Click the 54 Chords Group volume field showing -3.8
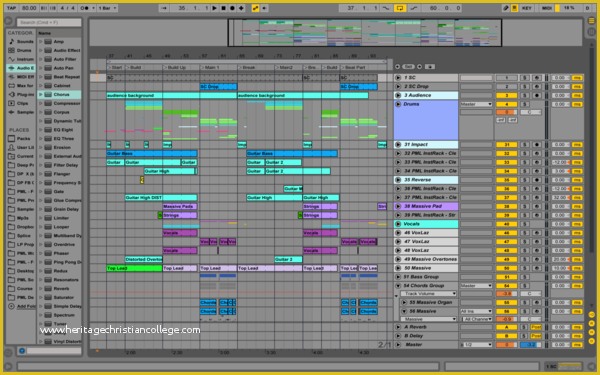600x375 pixels. (507, 294)
